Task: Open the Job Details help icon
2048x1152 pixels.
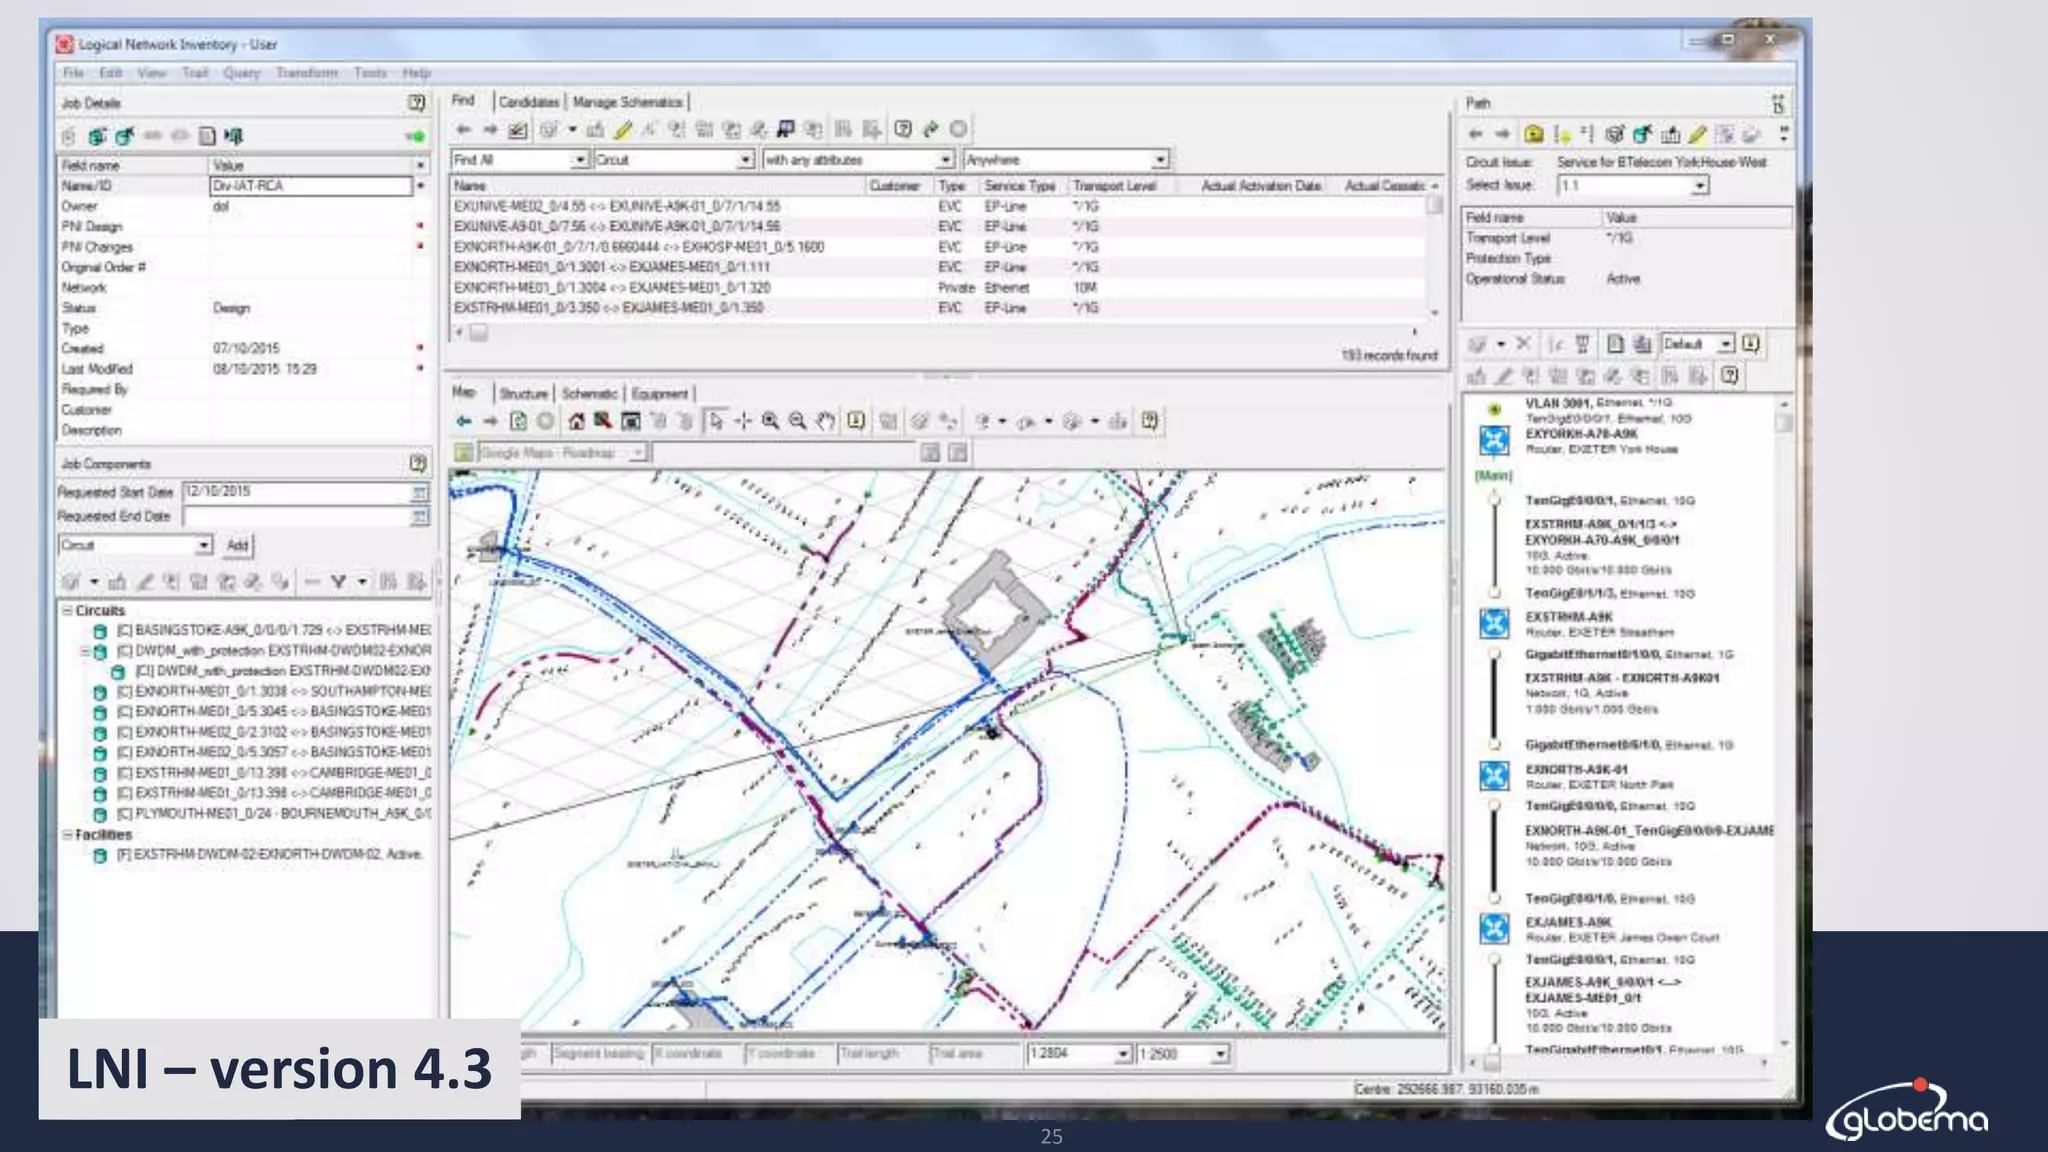Action: click(417, 103)
